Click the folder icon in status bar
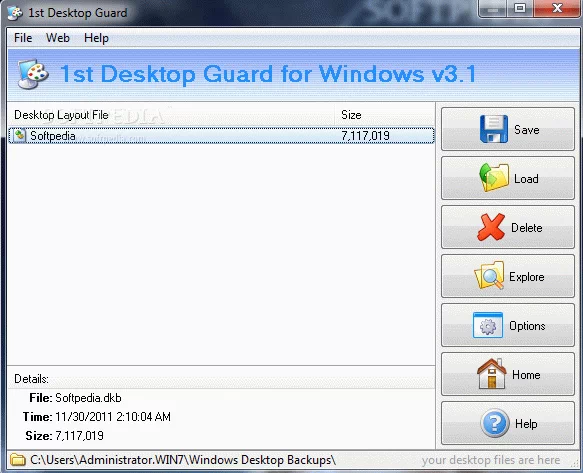This screenshot has height=473, width=583. tap(17, 460)
